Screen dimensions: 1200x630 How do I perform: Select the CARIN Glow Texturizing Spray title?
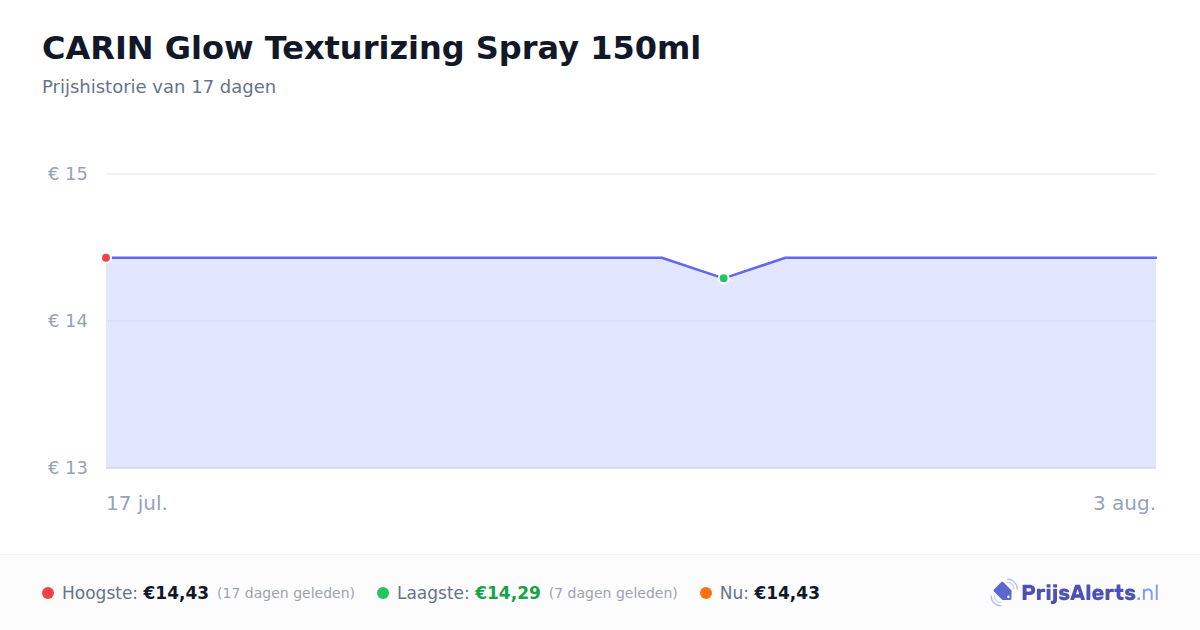[x=371, y=48]
